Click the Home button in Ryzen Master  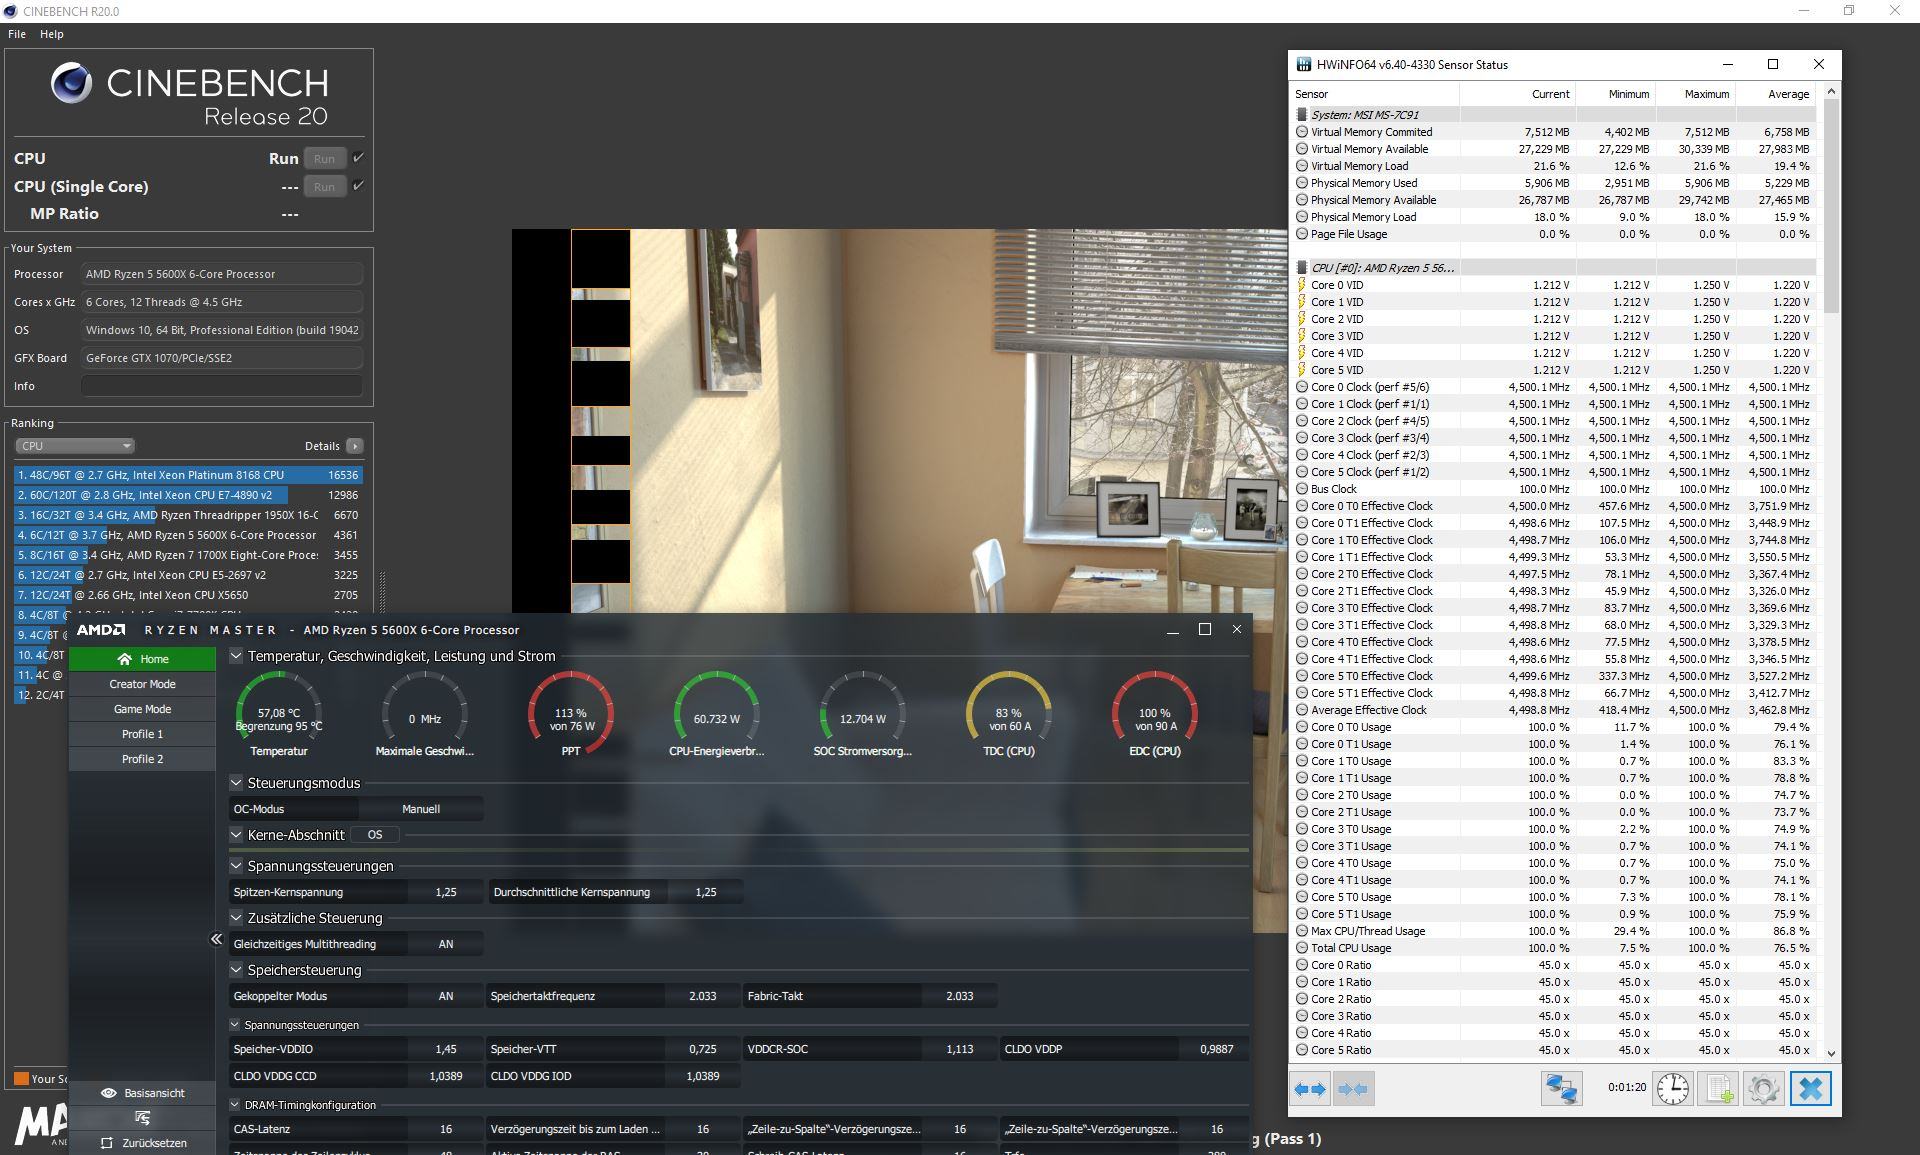(x=142, y=659)
